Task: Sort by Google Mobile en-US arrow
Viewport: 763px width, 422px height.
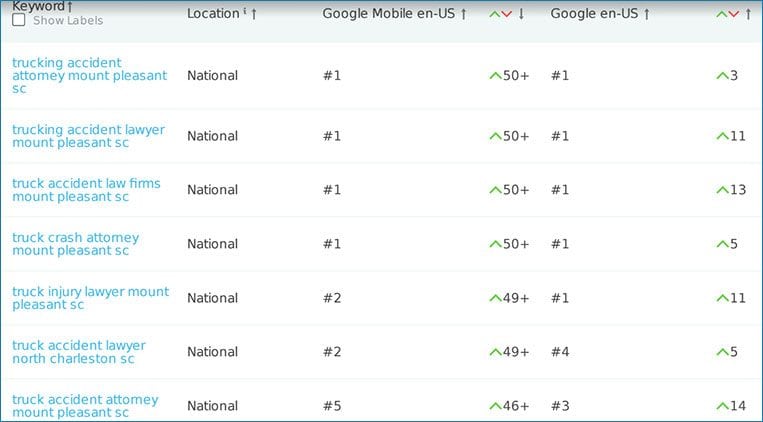Action: click(x=463, y=14)
